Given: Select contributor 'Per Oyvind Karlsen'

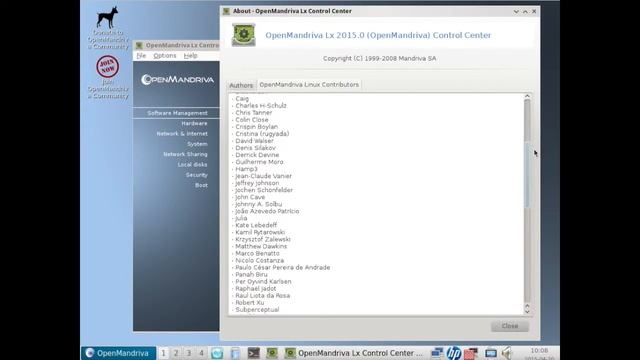Looking at the screenshot, I should coord(263,282).
